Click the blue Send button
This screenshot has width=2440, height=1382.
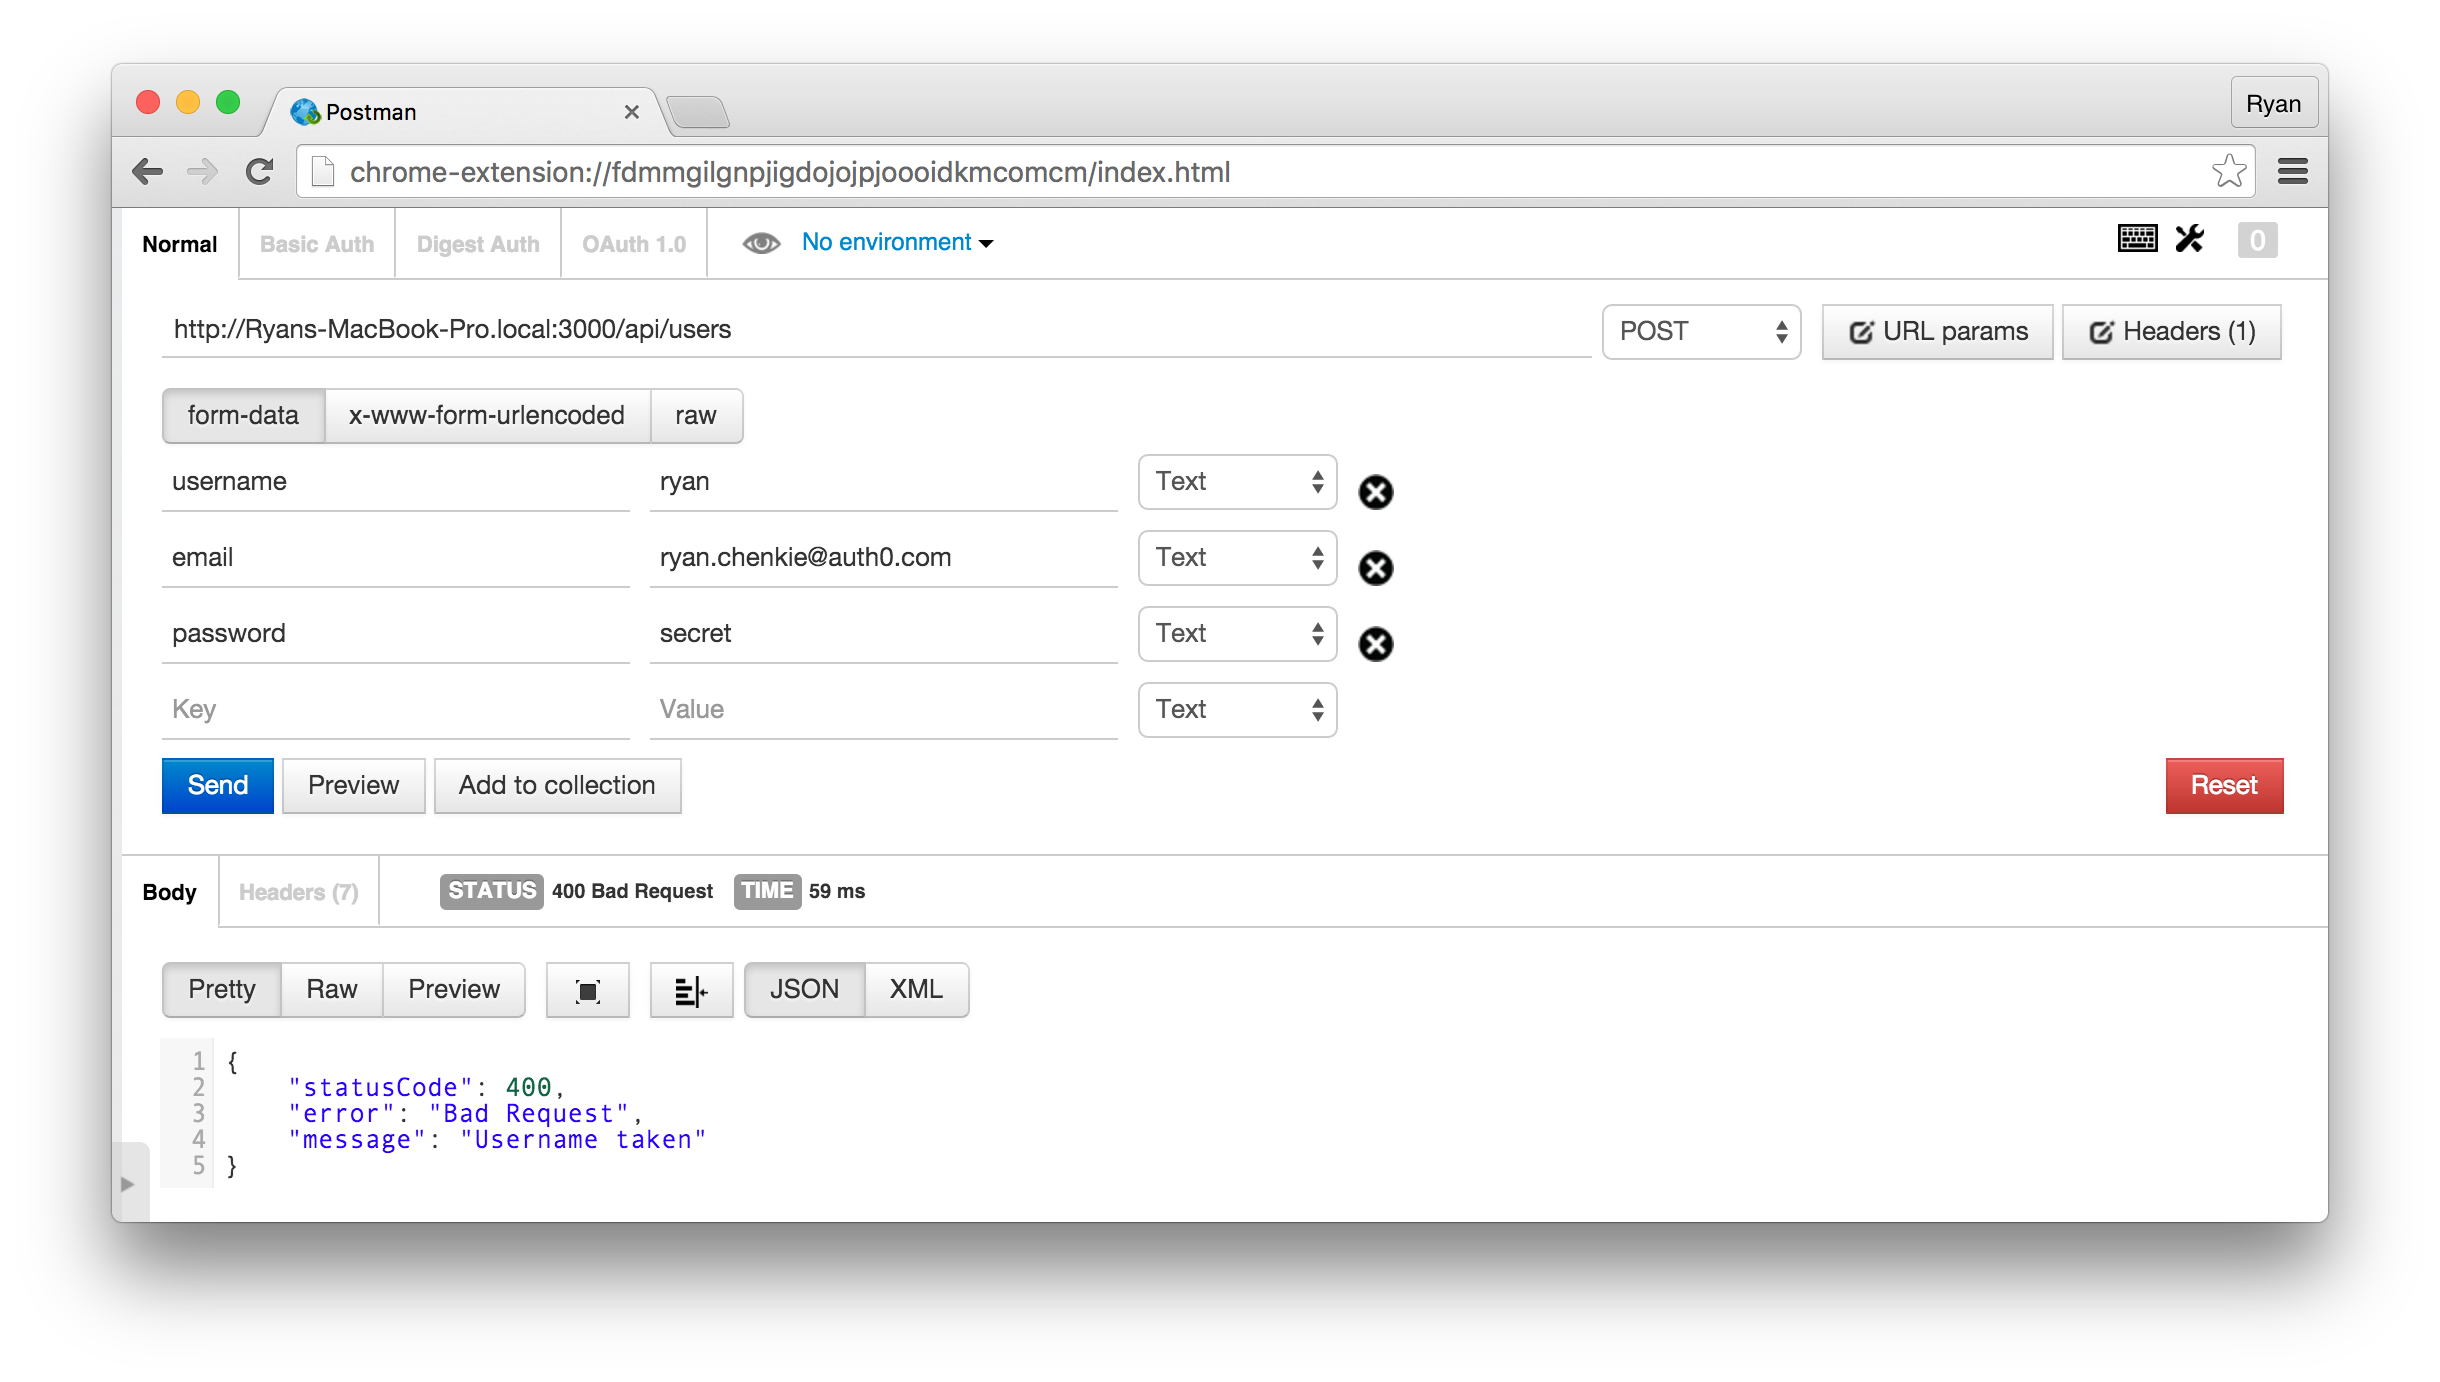pos(217,786)
